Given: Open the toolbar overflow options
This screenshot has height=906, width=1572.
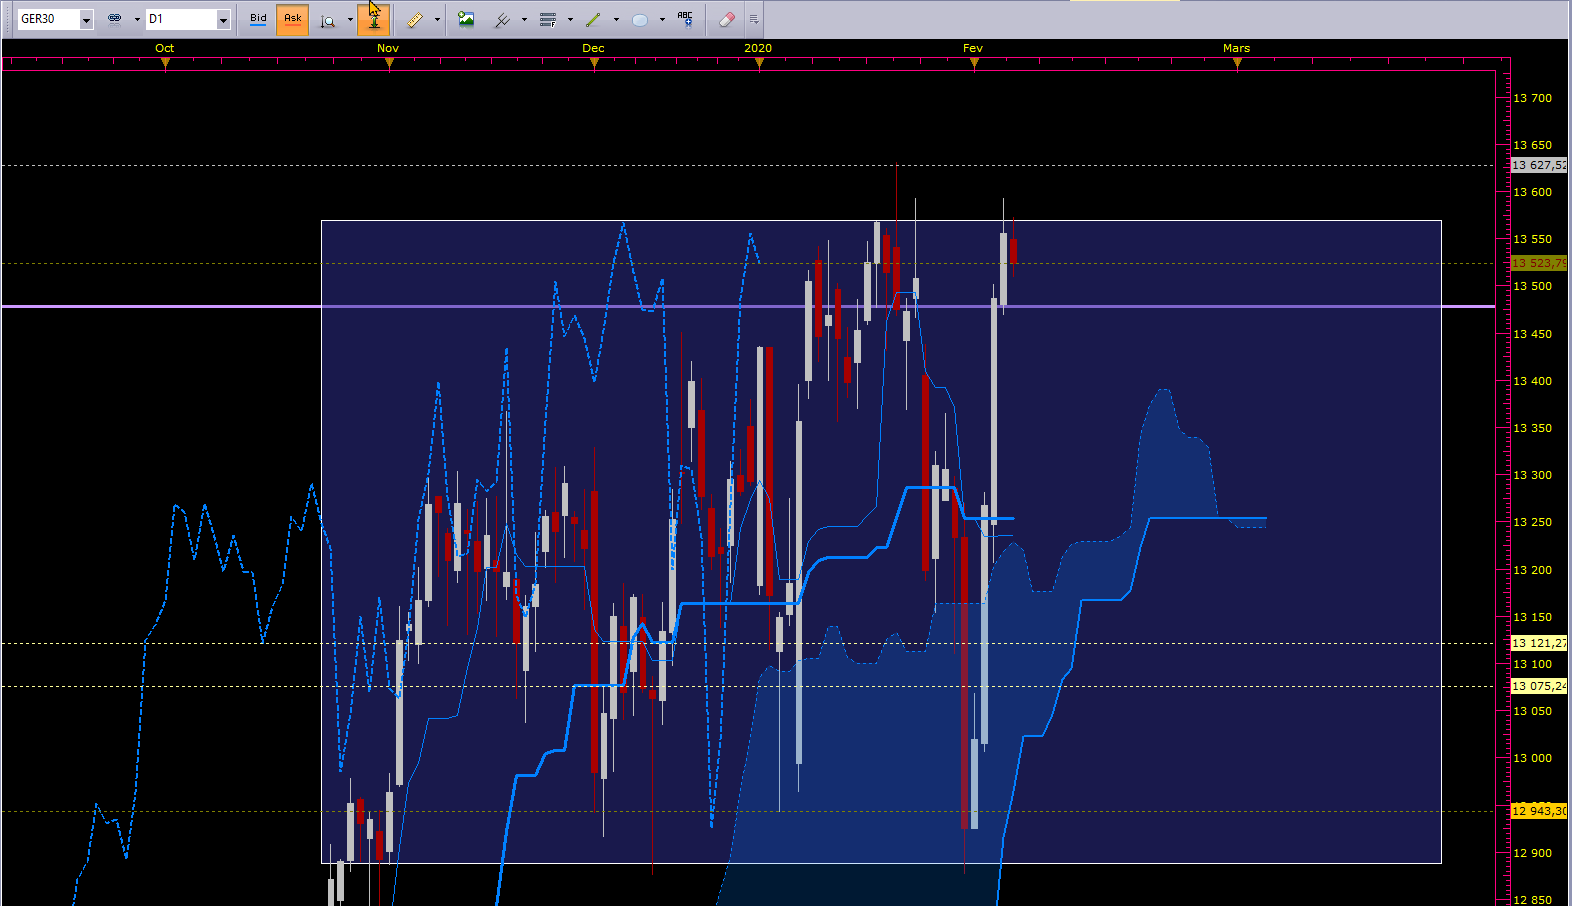Looking at the screenshot, I should pyautogui.click(x=754, y=19).
